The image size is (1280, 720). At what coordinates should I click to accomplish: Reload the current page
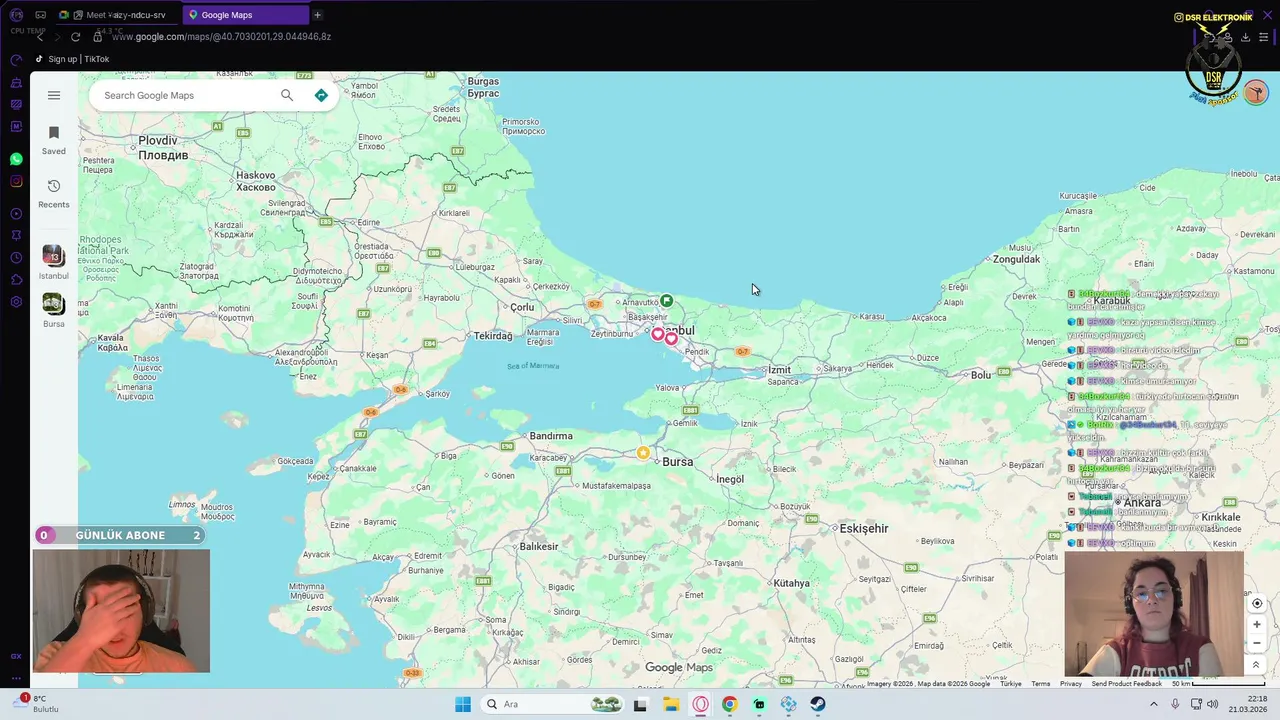pos(75,37)
